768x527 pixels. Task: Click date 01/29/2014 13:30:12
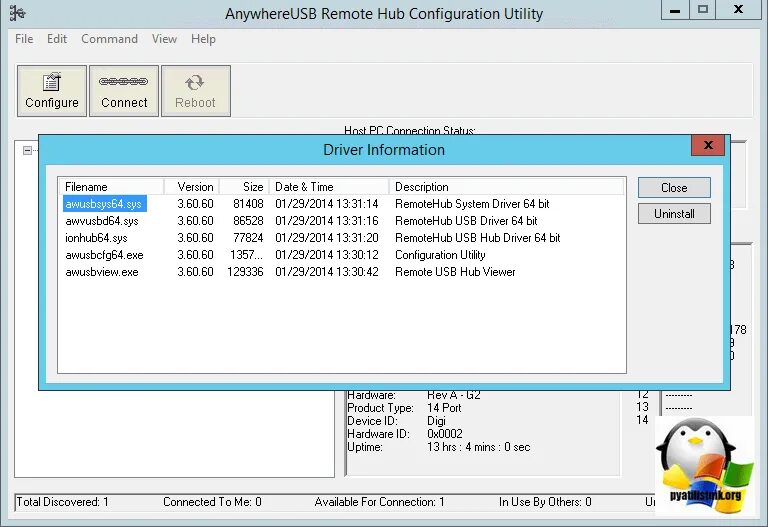327,255
